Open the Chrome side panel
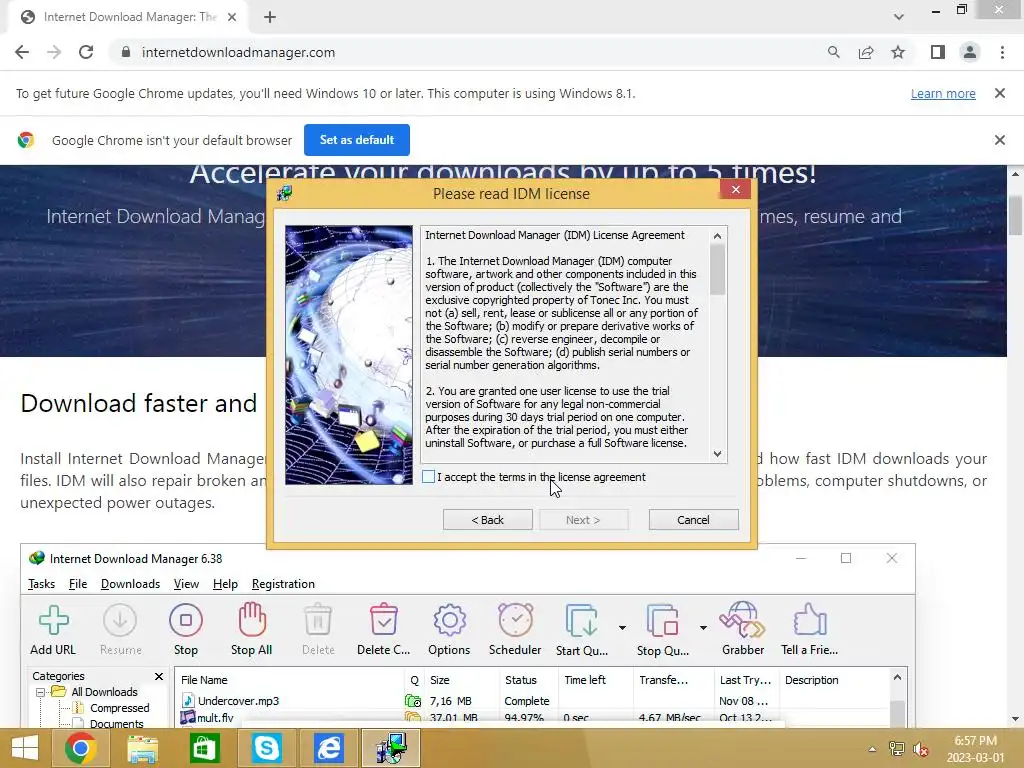Viewport: 1024px width, 768px height. pyautogui.click(x=938, y=52)
